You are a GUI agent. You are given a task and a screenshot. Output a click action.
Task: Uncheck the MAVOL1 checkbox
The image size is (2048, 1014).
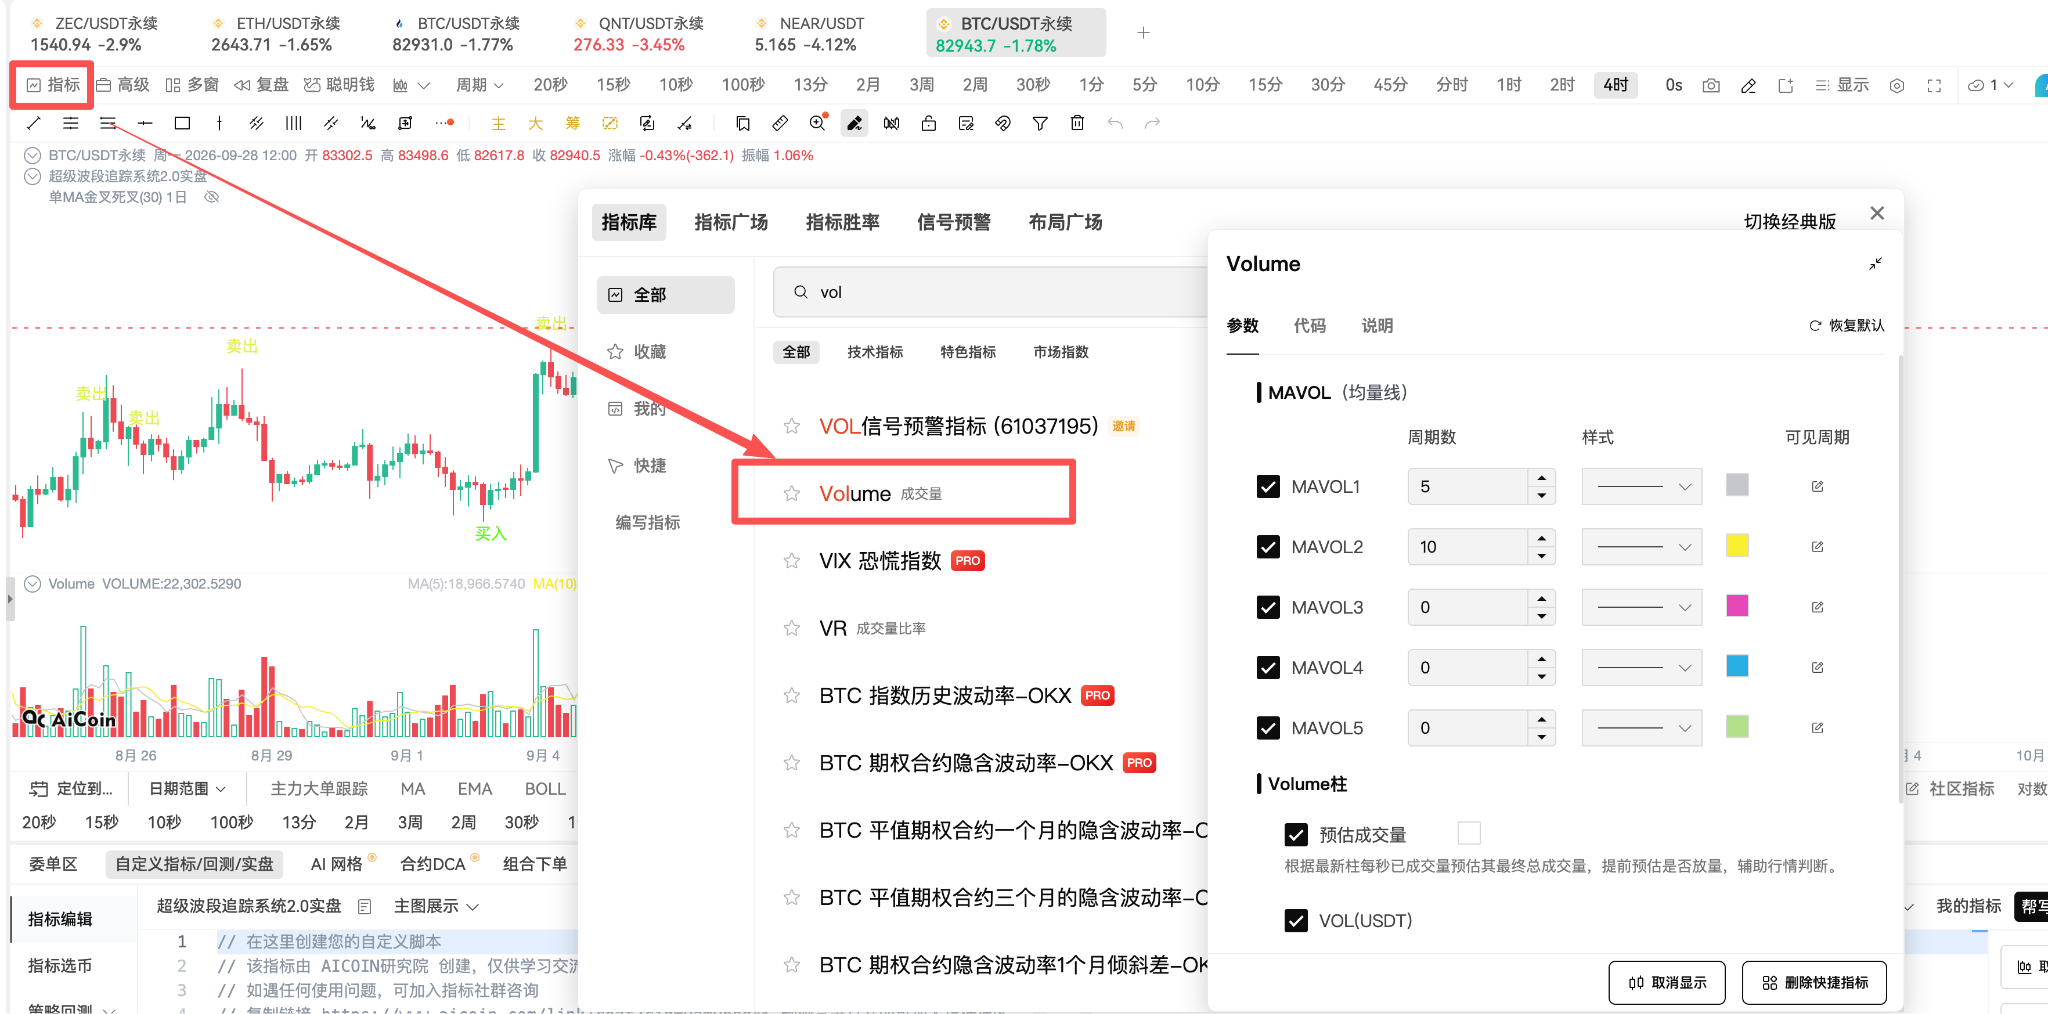pos(1268,487)
